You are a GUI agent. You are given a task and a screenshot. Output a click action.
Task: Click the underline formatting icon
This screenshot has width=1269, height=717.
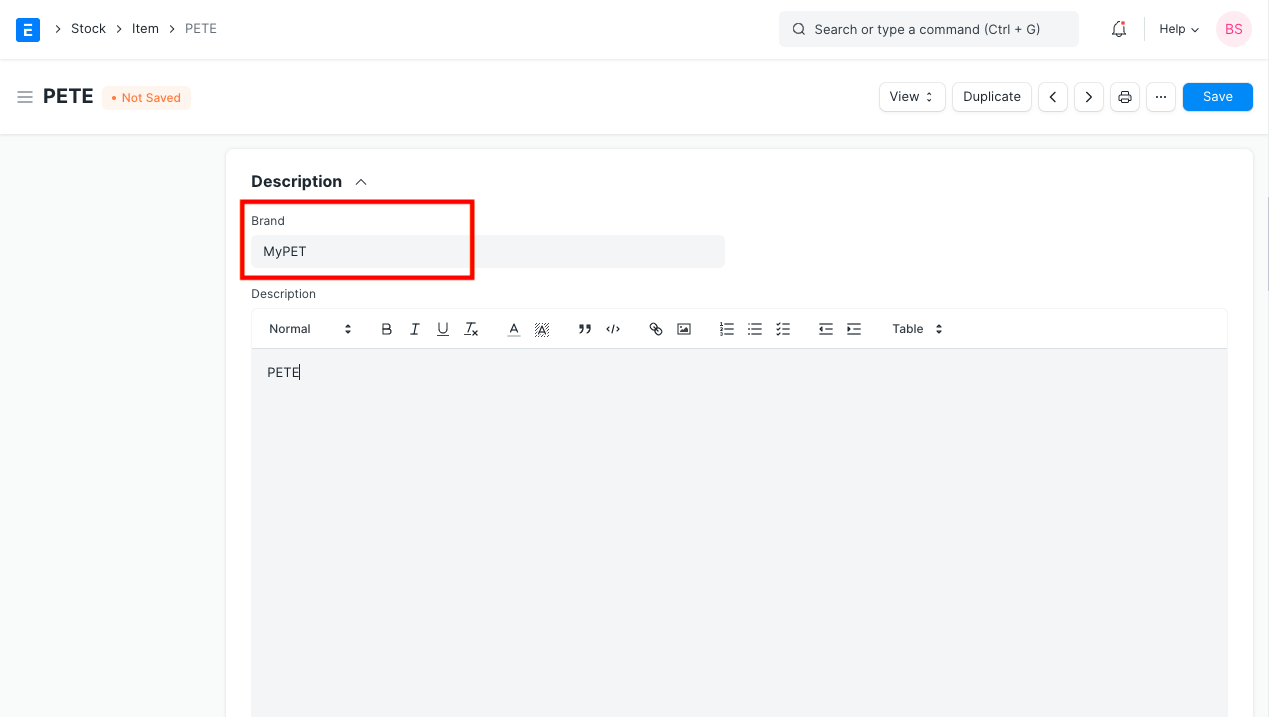click(443, 329)
